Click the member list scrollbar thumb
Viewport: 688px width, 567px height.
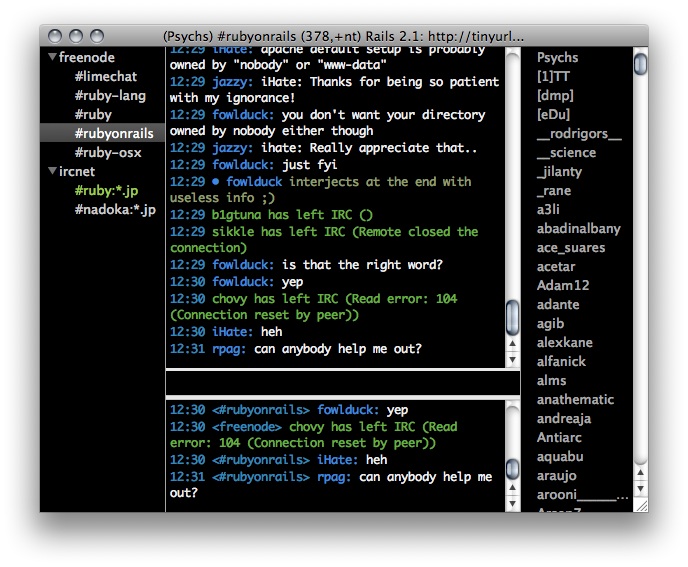(x=640, y=65)
